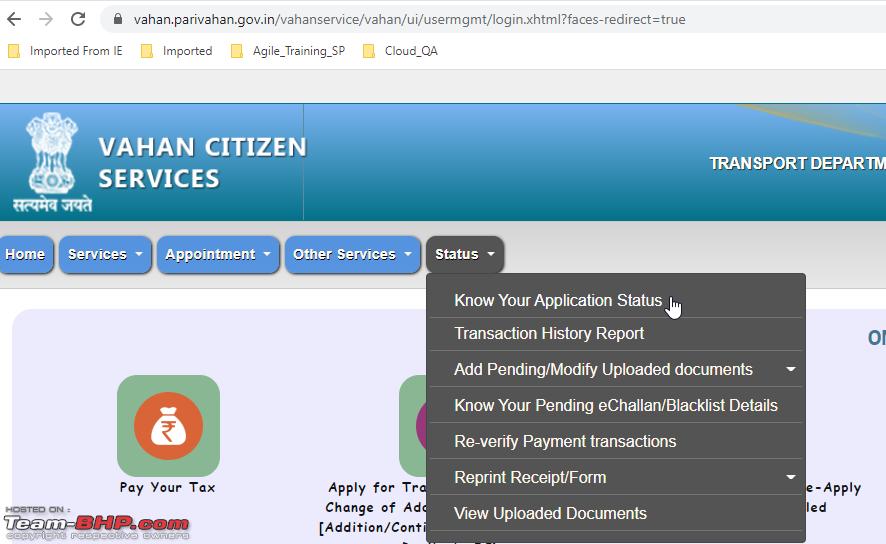Open Transaction History Report
The image size is (886, 544).
click(616, 334)
